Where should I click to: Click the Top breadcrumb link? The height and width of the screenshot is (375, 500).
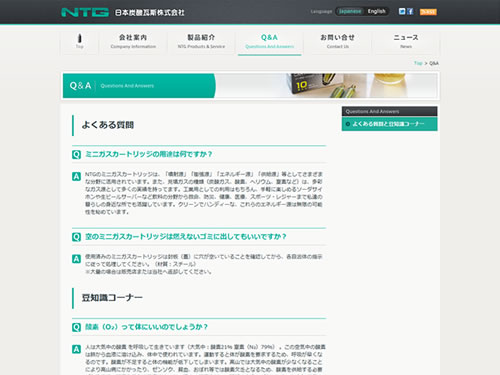point(418,63)
